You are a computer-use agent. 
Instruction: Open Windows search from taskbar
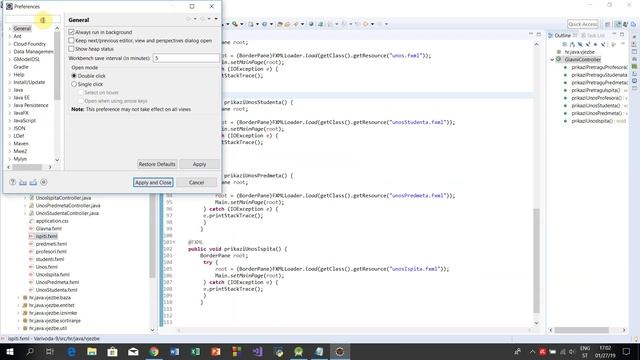click(x=30, y=351)
